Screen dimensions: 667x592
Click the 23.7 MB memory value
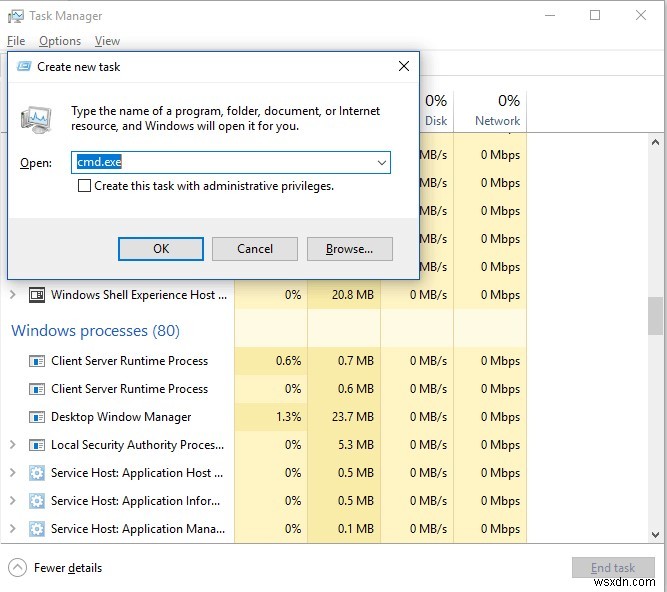click(x=353, y=417)
